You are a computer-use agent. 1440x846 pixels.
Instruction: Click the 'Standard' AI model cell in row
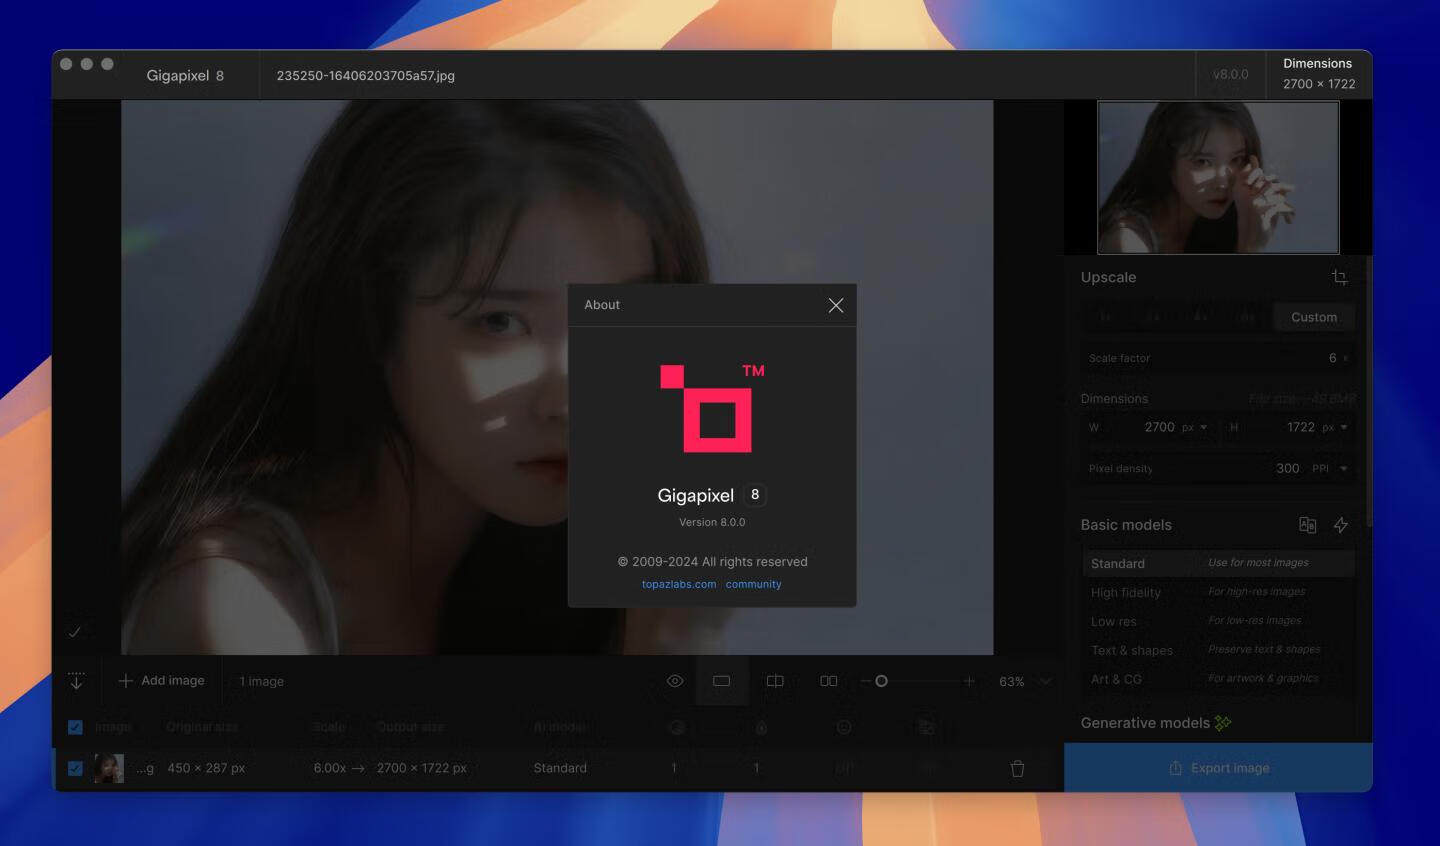560,768
